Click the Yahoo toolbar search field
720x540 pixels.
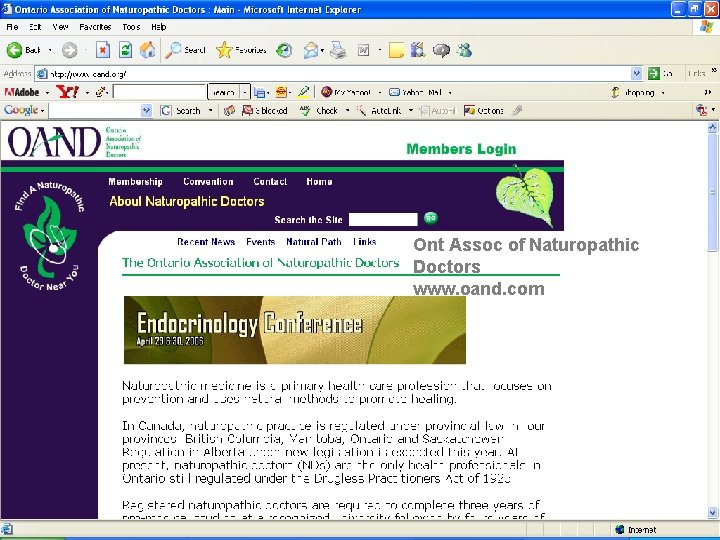[159, 92]
